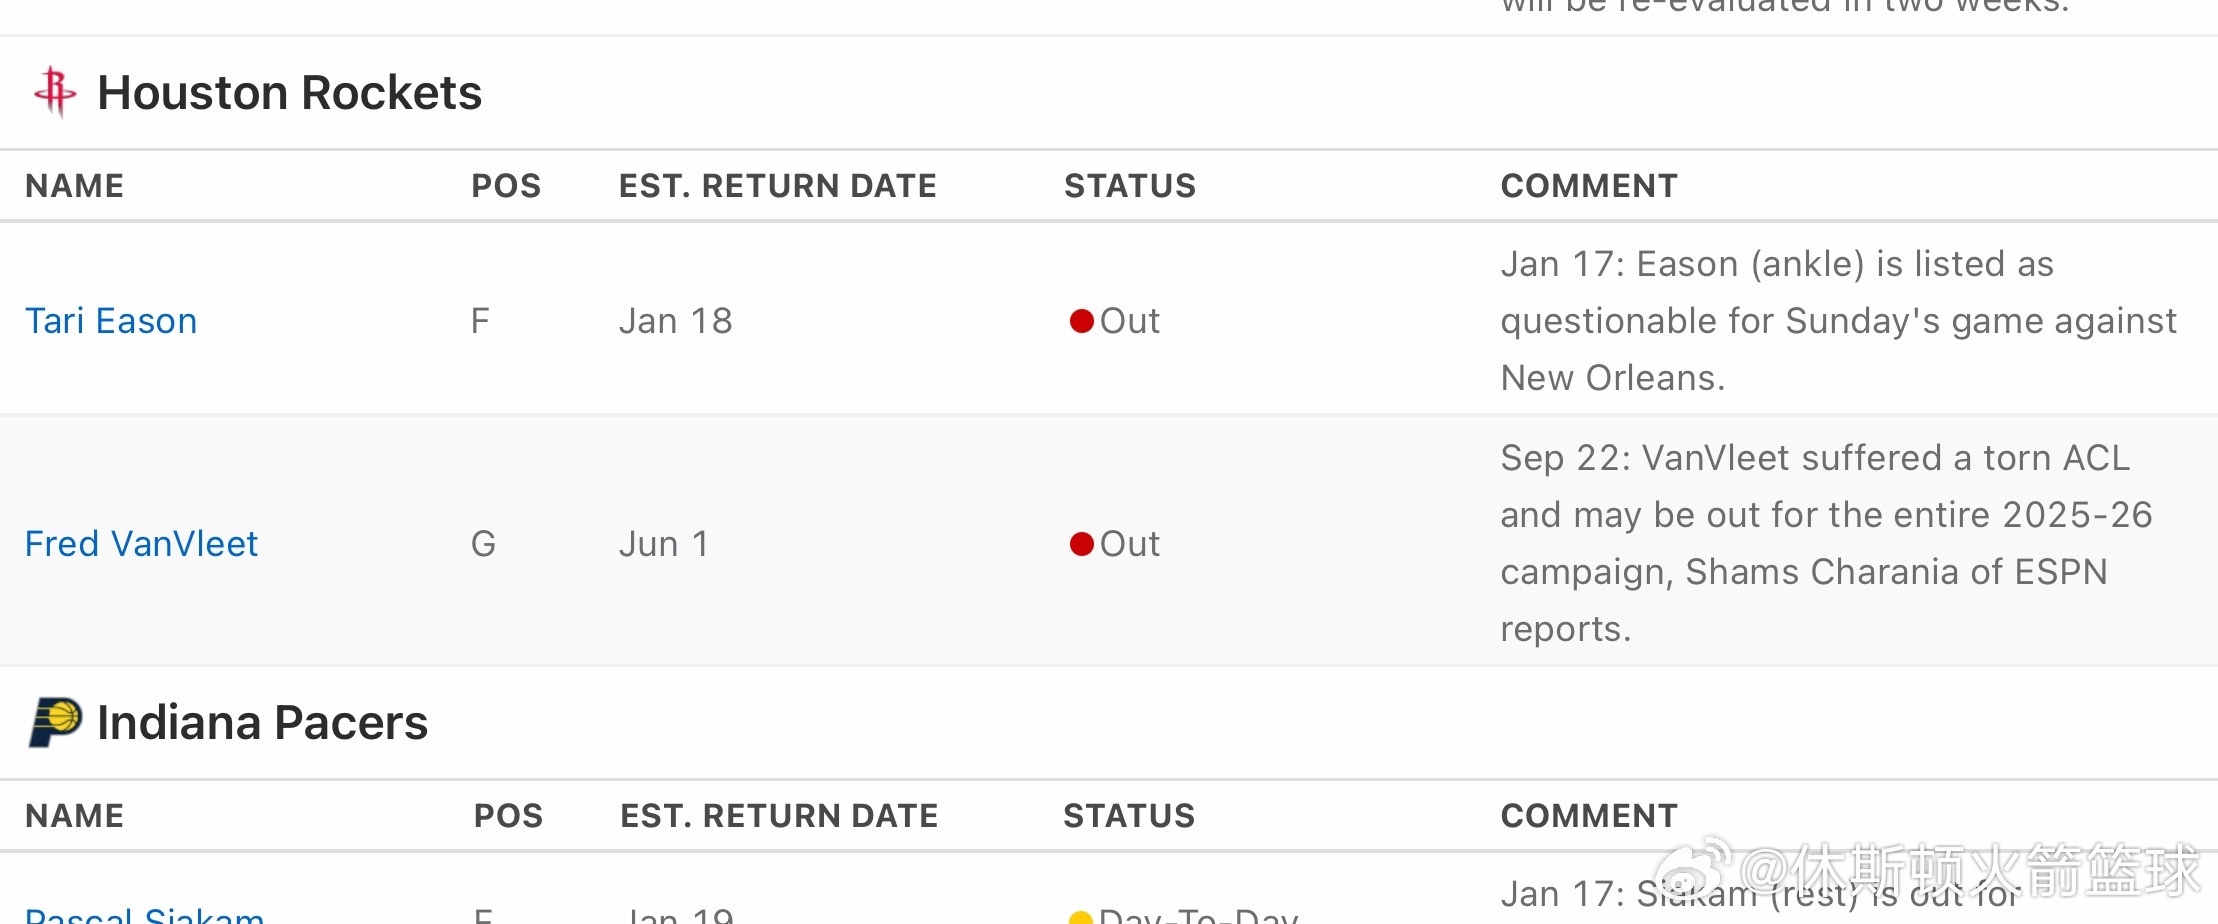Click the Rockets table COMMENT column header
2218x924 pixels.
pyautogui.click(x=1588, y=186)
